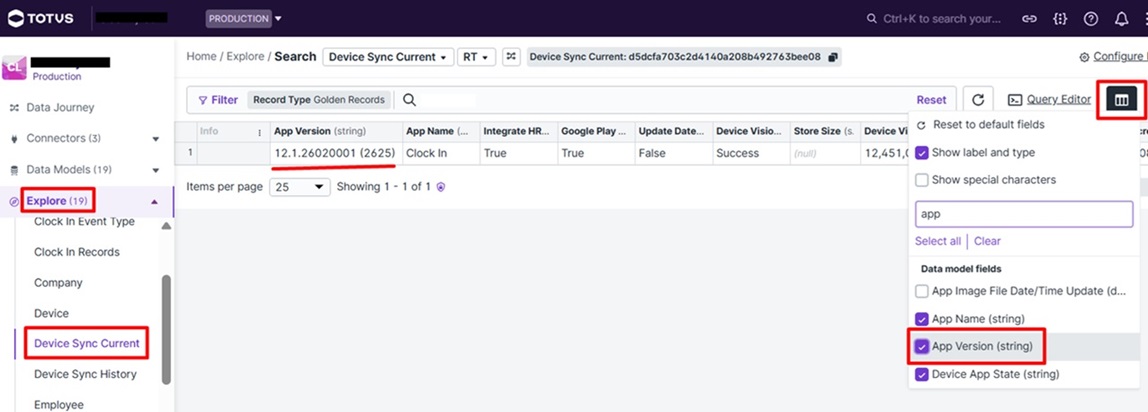Click the Data Models database icon
1148x412 pixels.
[14, 170]
